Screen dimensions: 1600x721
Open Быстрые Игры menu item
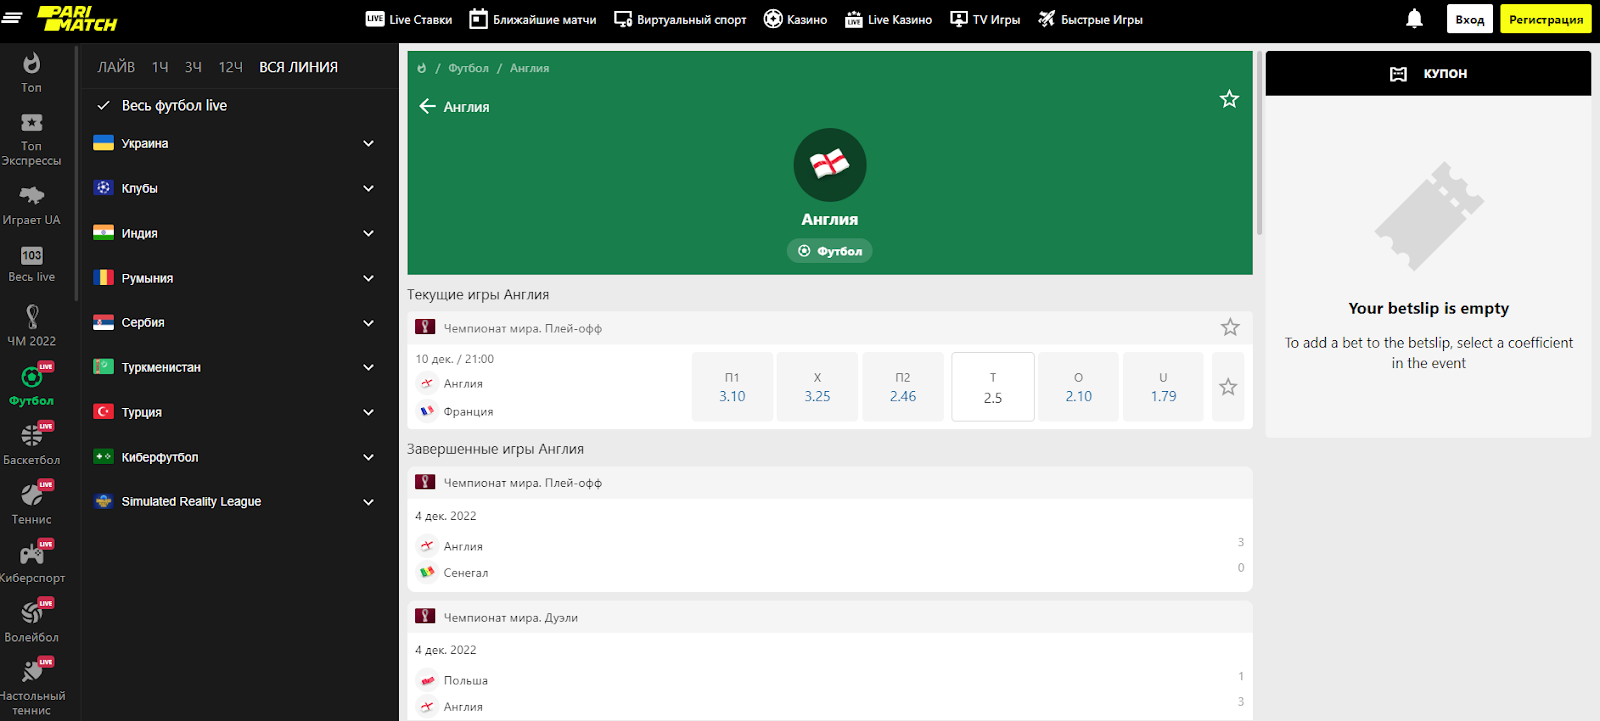point(1090,19)
